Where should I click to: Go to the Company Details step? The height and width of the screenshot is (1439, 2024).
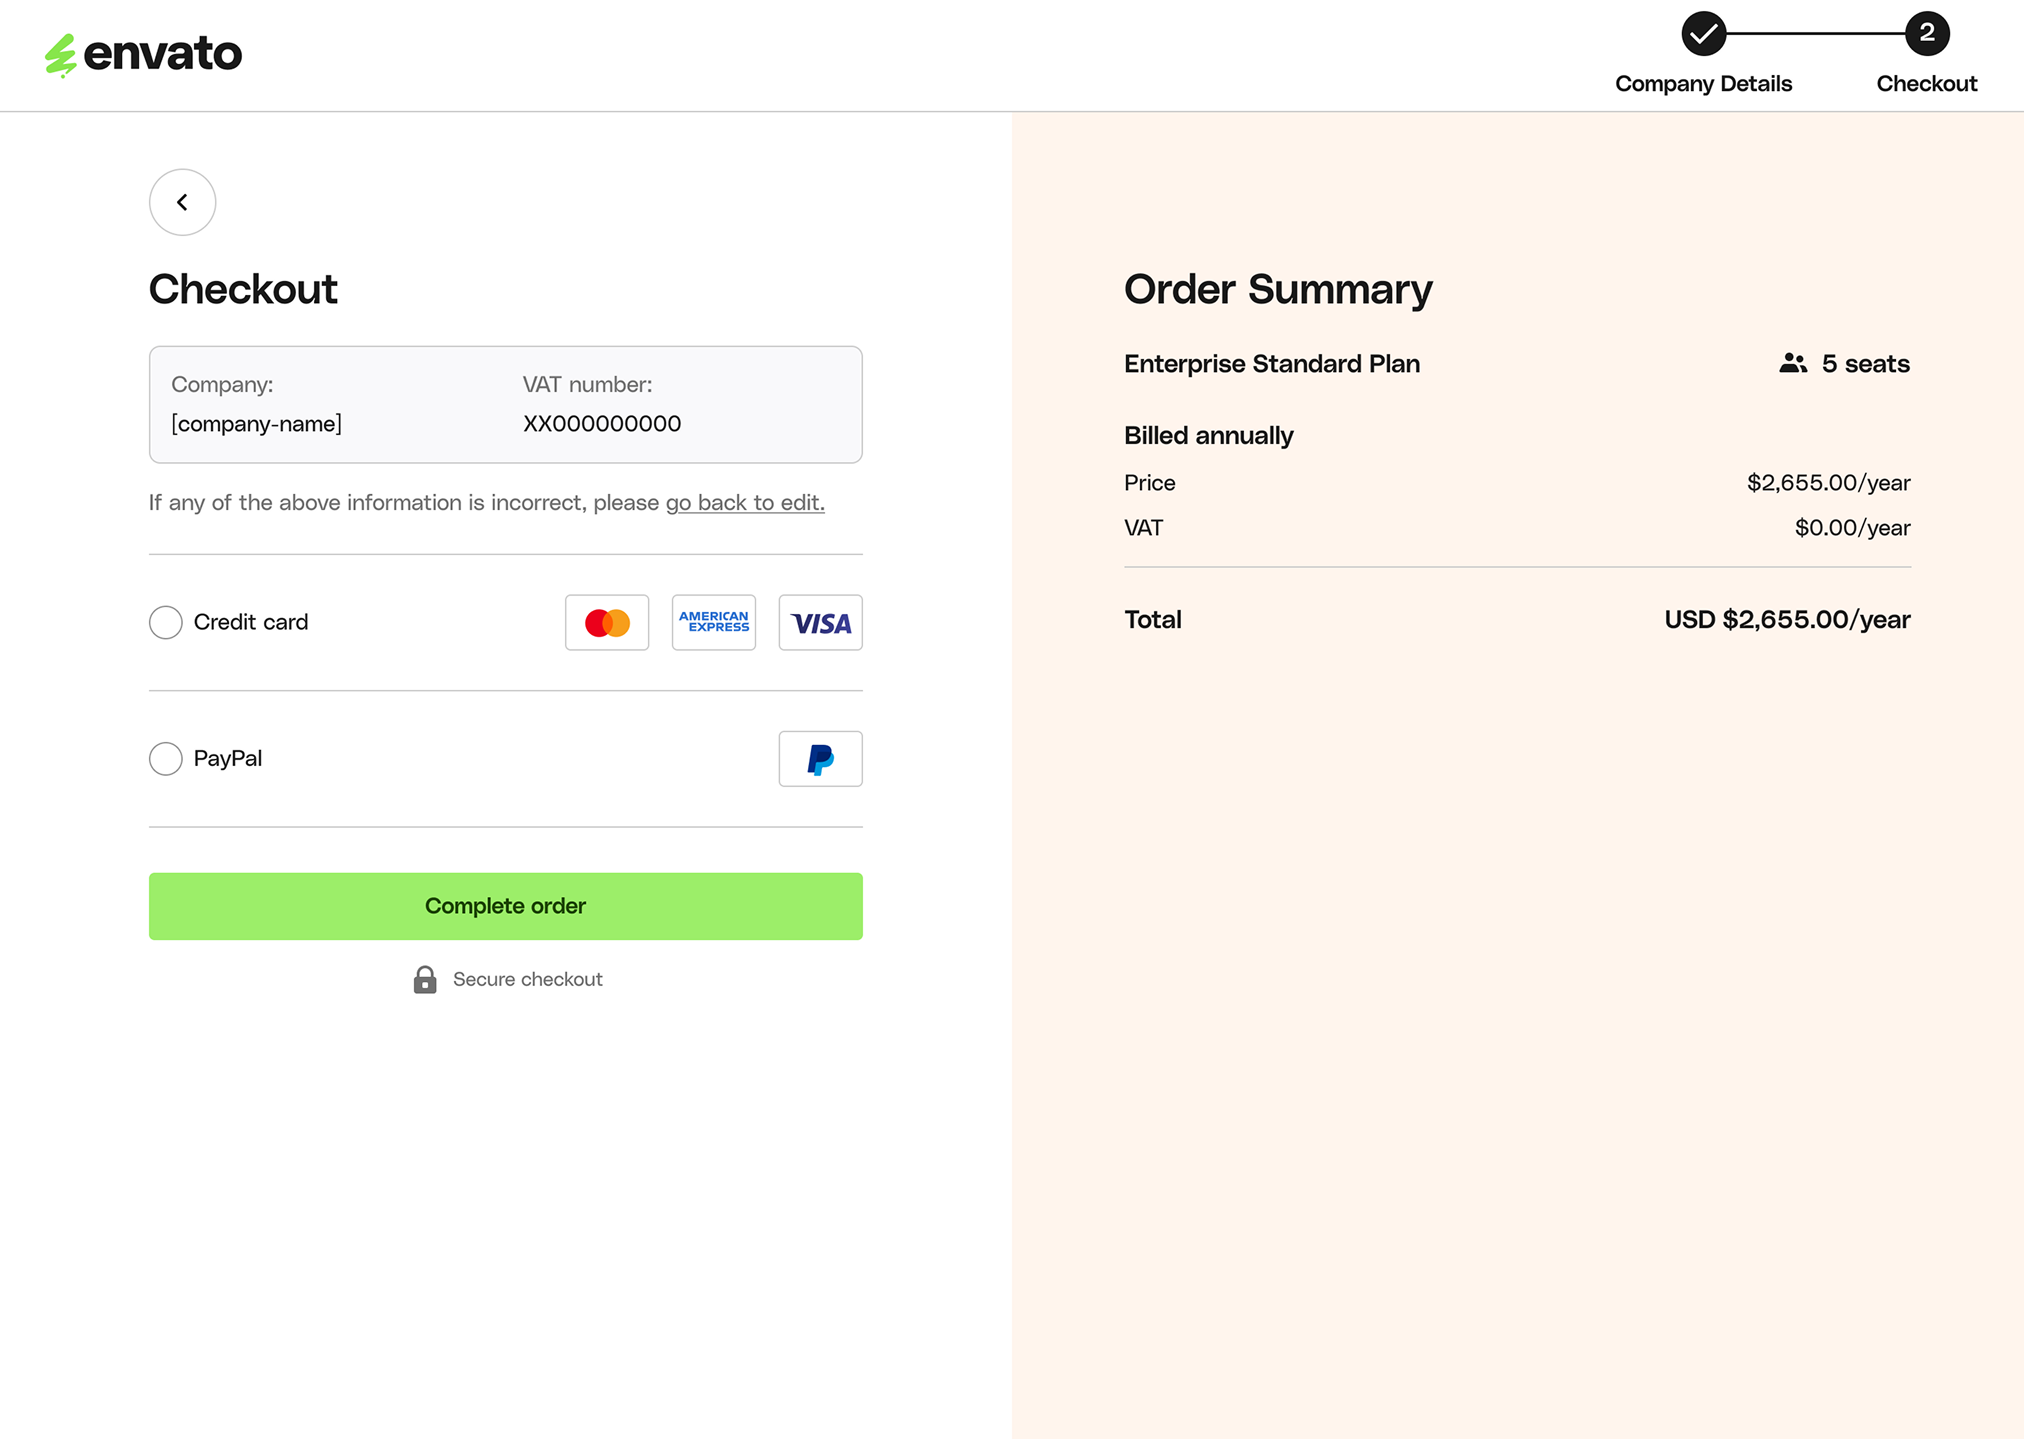tap(1703, 84)
